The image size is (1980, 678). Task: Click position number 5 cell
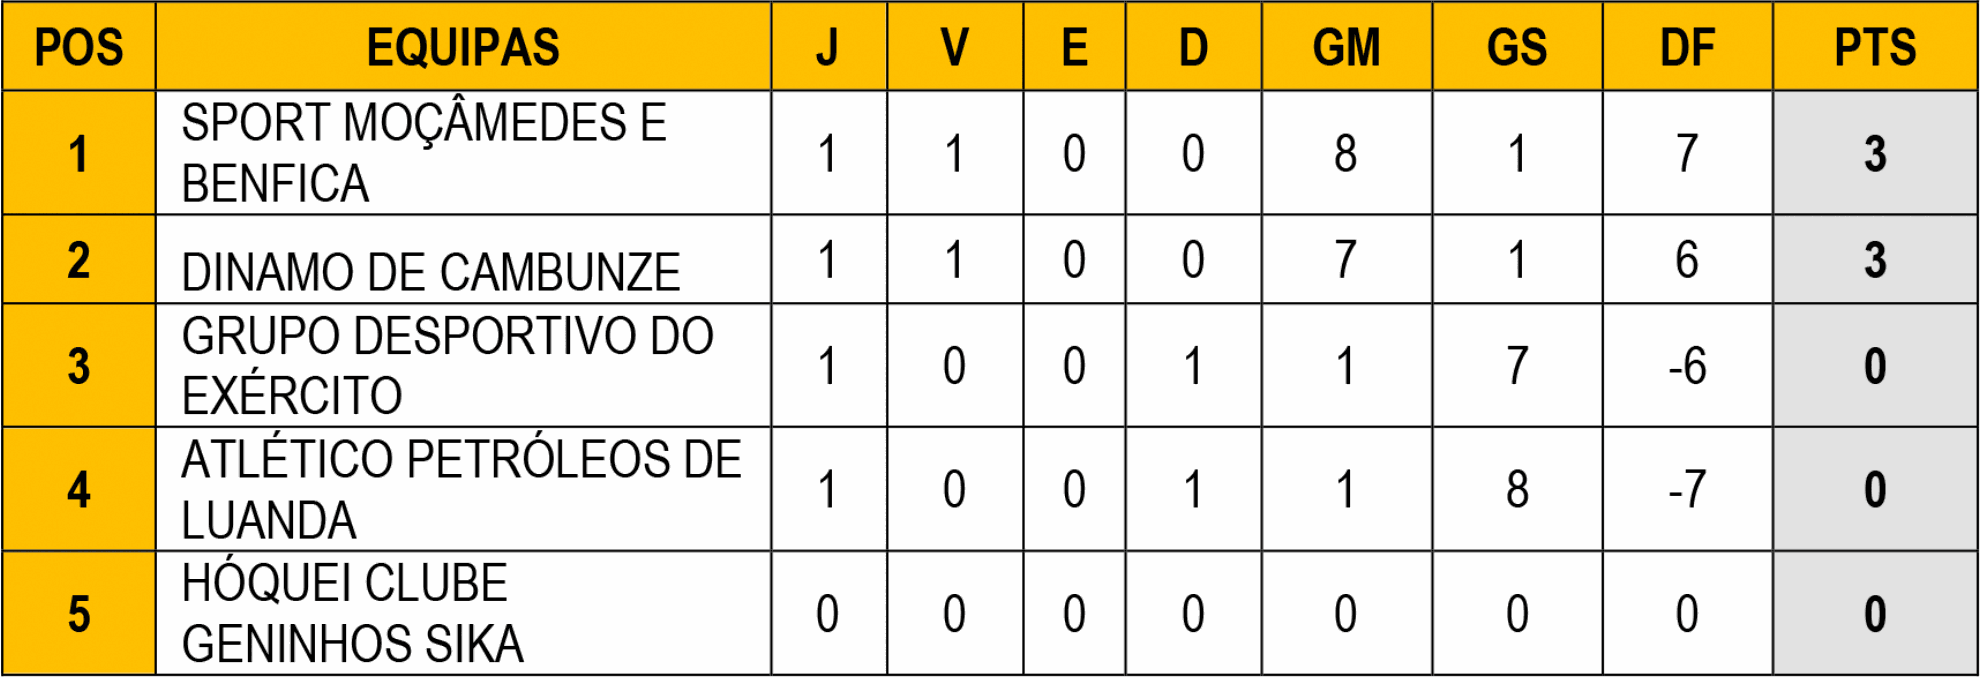(x=79, y=613)
